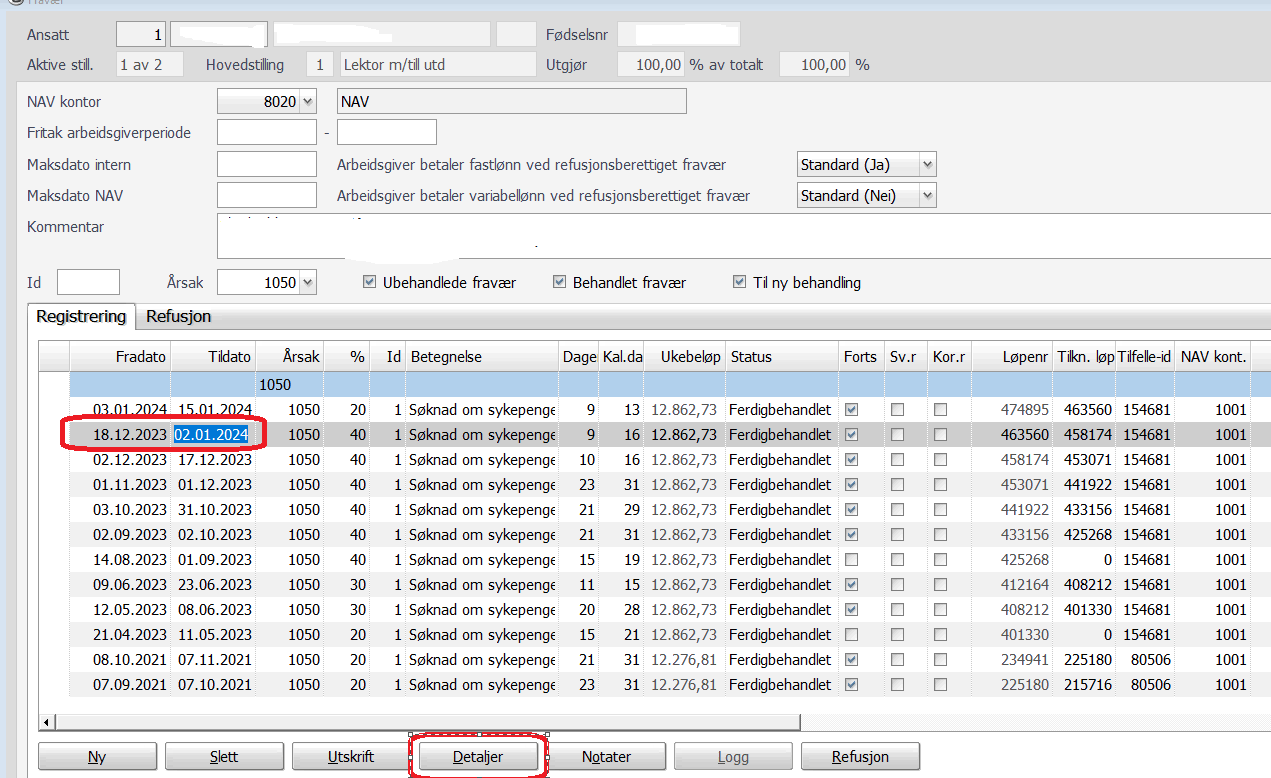Image resolution: width=1271 pixels, height=778 pixels.
Task: Toggle Behandlet fravær checkbox
Action: pos(560,283)
